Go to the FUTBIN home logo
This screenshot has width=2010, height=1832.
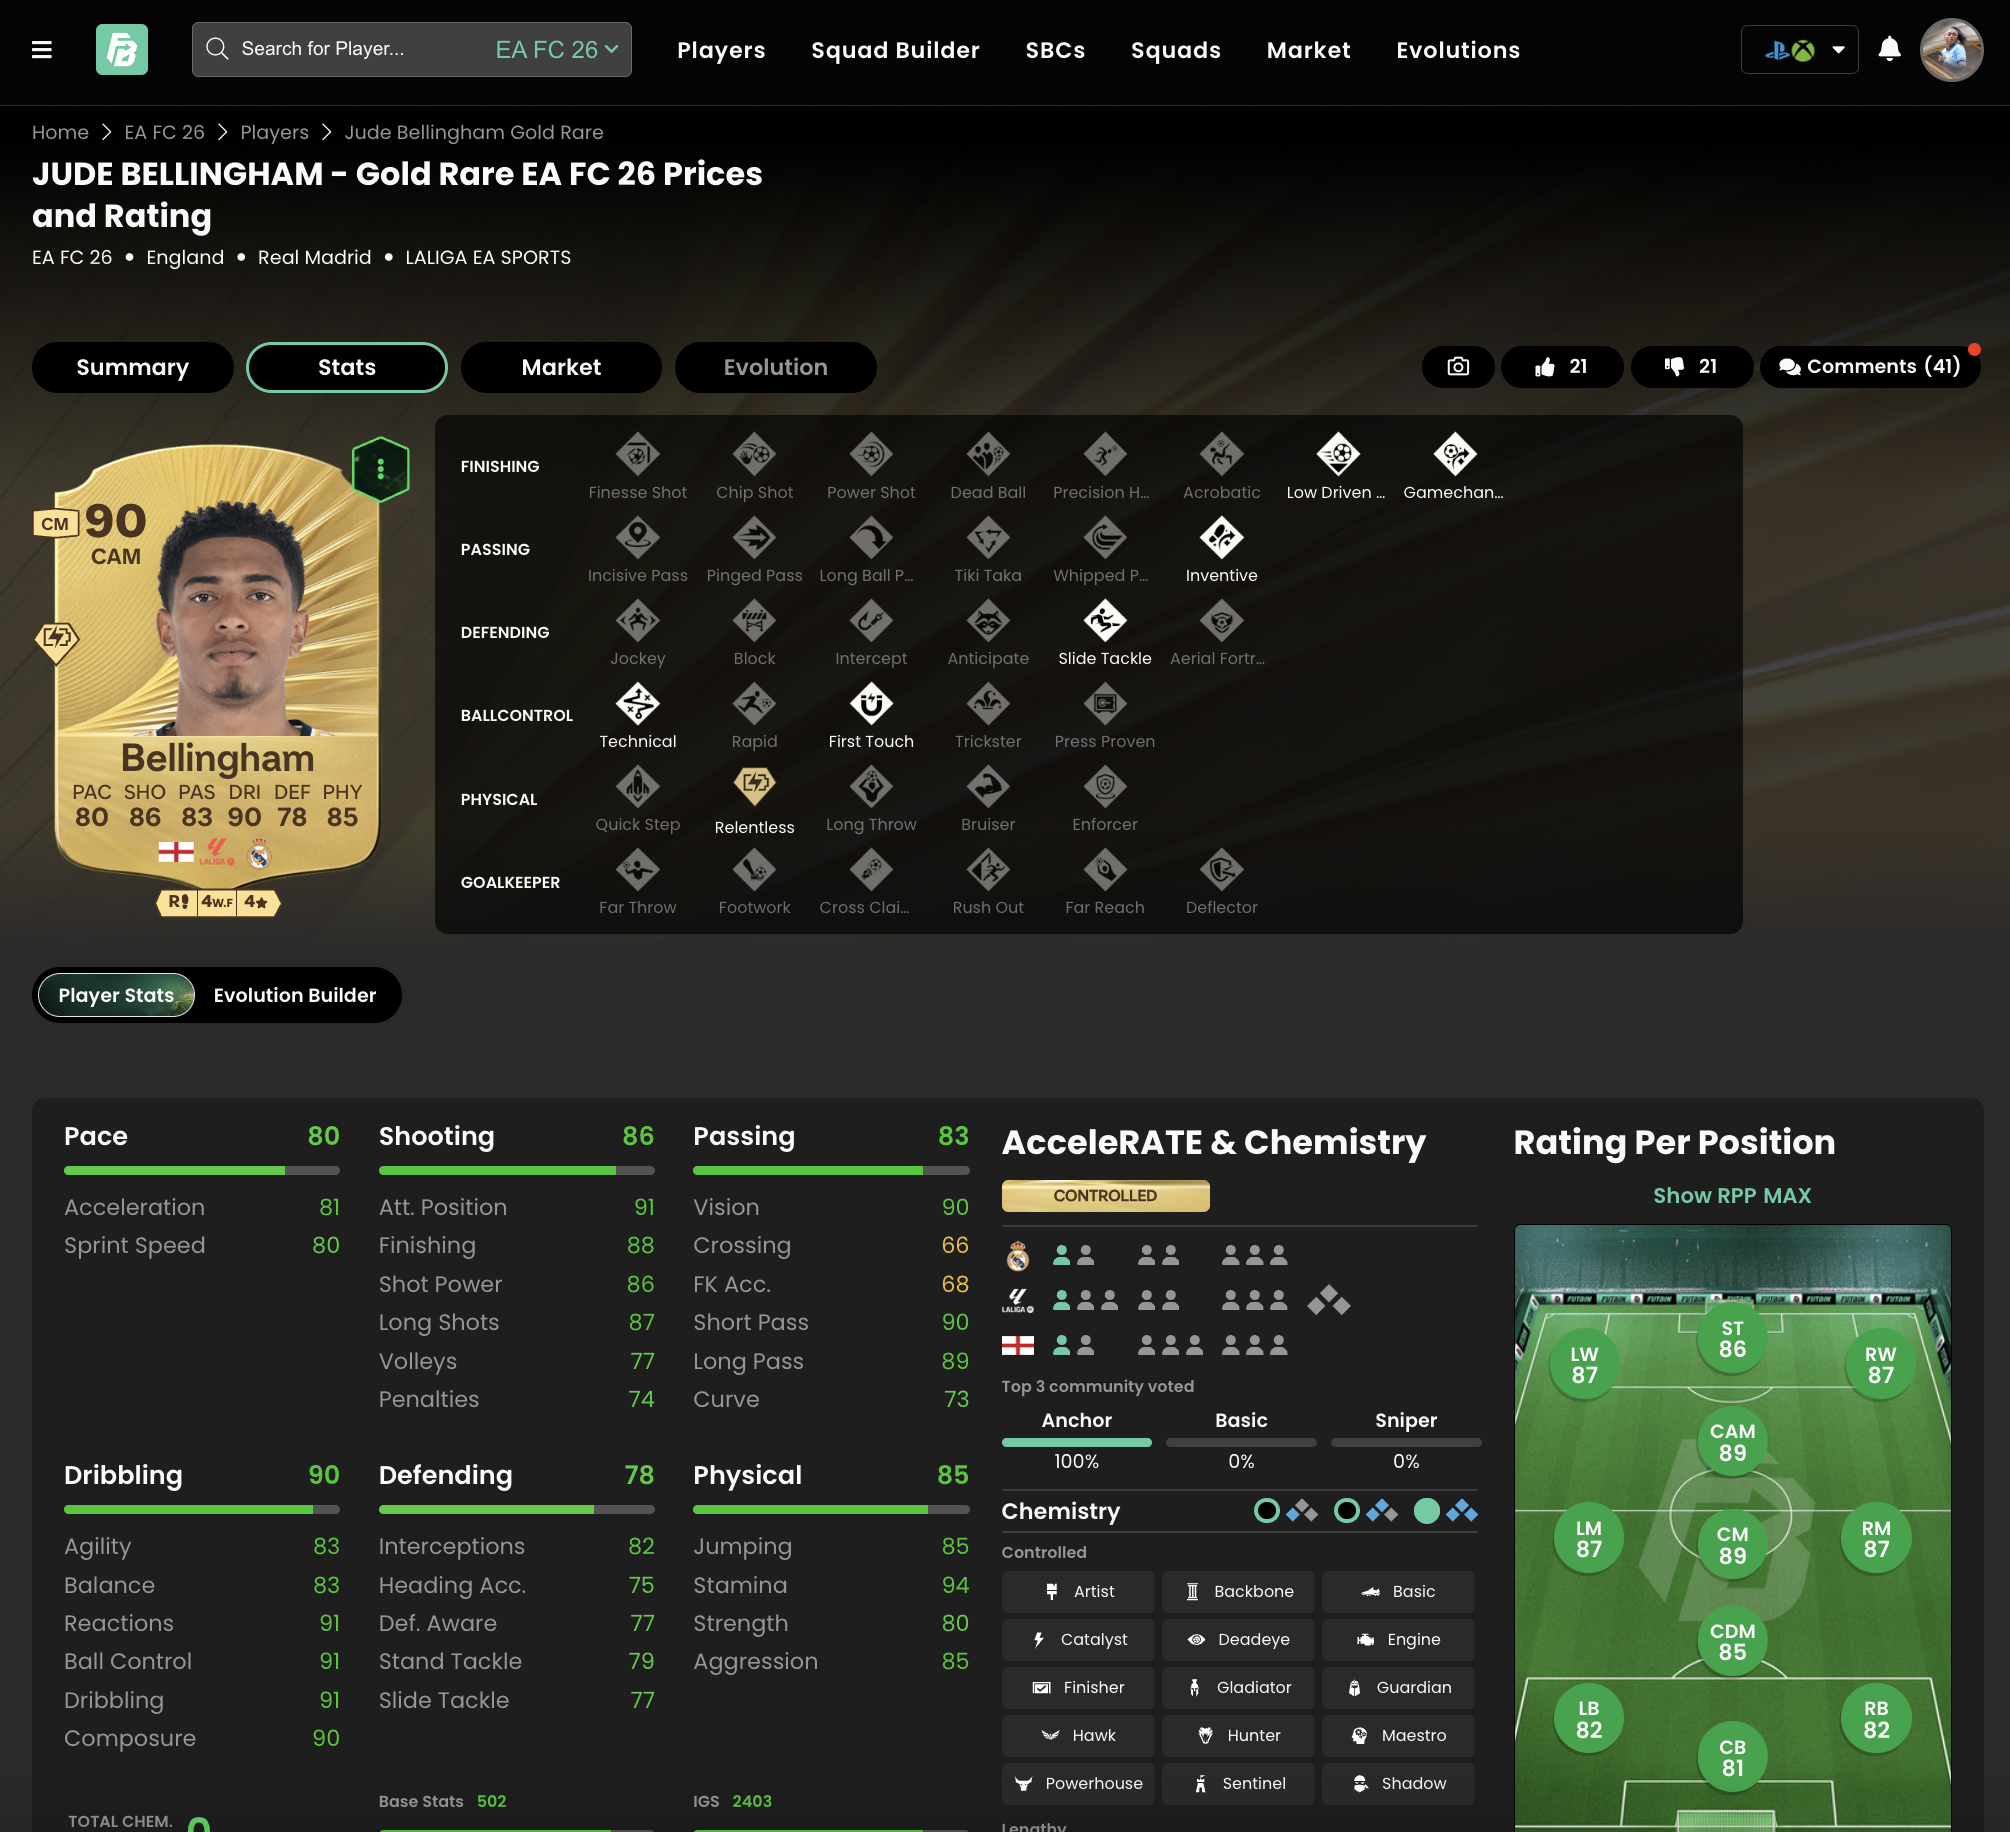[x=122, y=50]
